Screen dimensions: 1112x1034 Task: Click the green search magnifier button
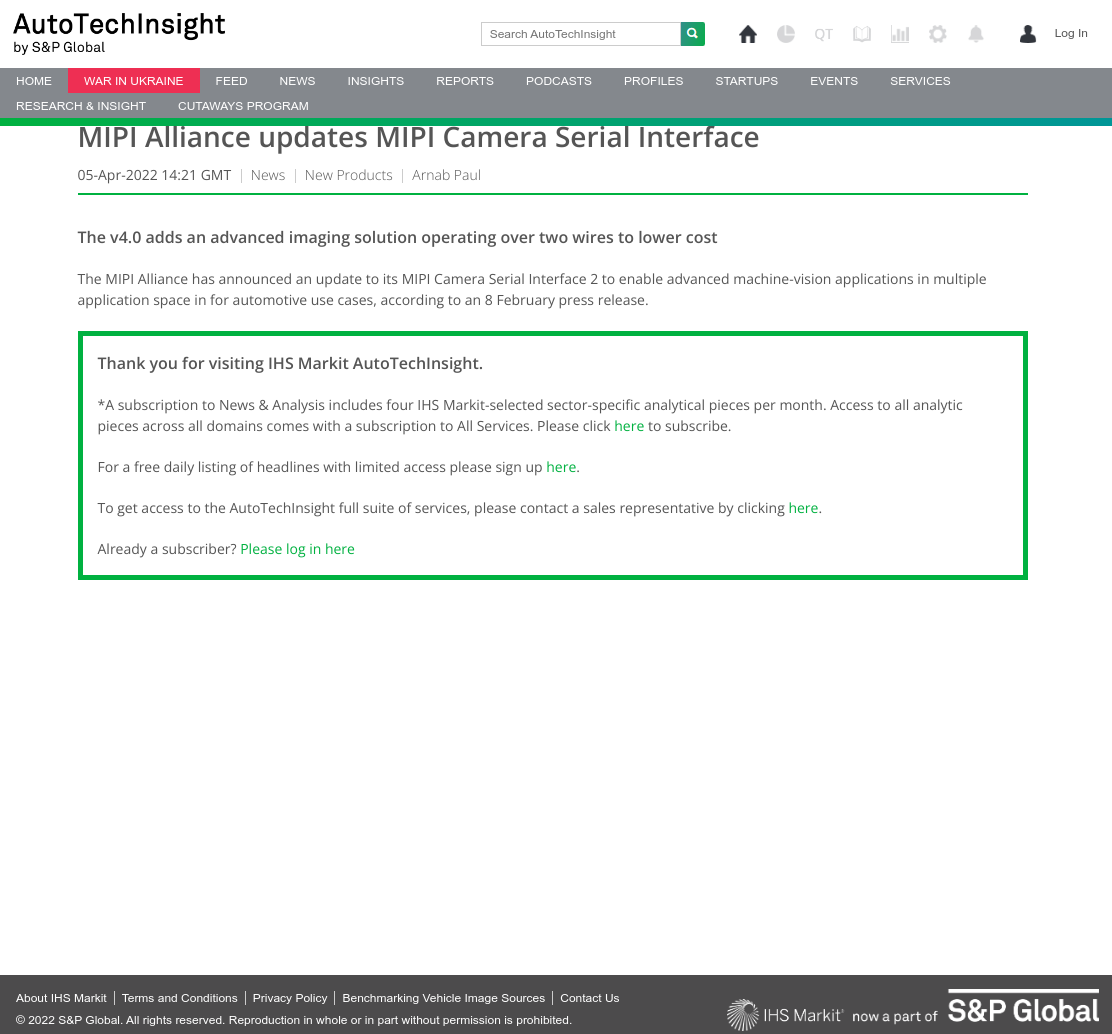point(692,34)
